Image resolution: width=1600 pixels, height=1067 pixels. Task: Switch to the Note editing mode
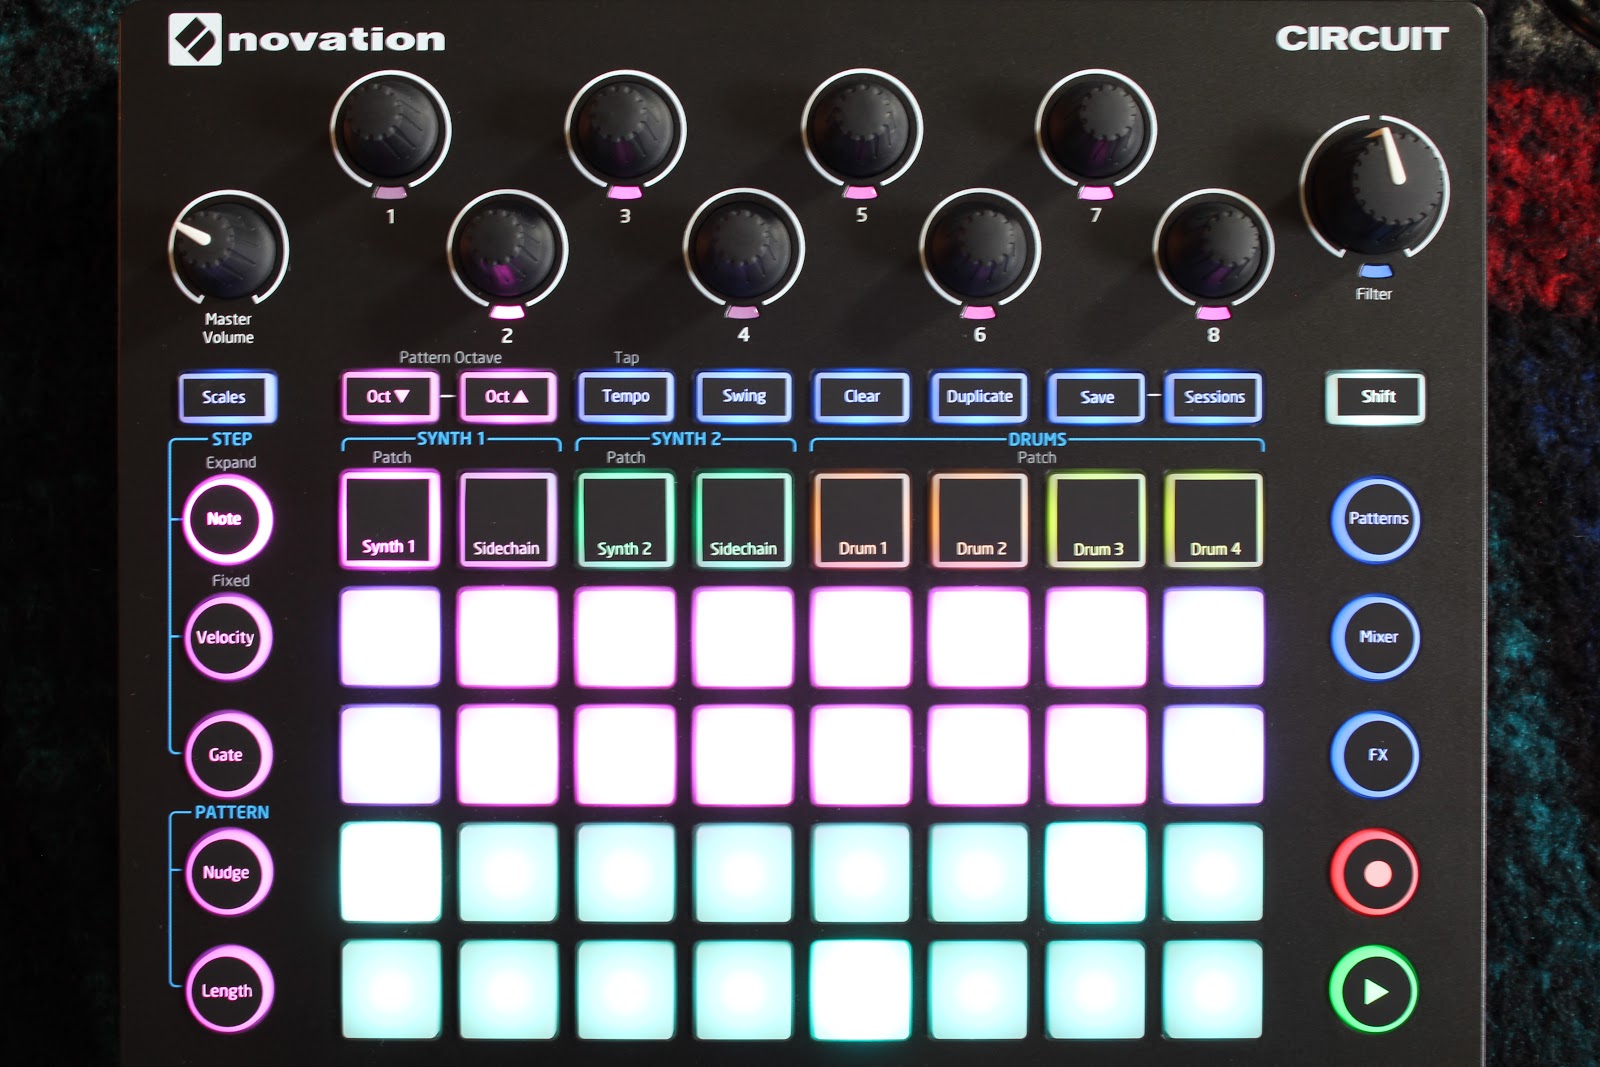(x=227, y=518)
